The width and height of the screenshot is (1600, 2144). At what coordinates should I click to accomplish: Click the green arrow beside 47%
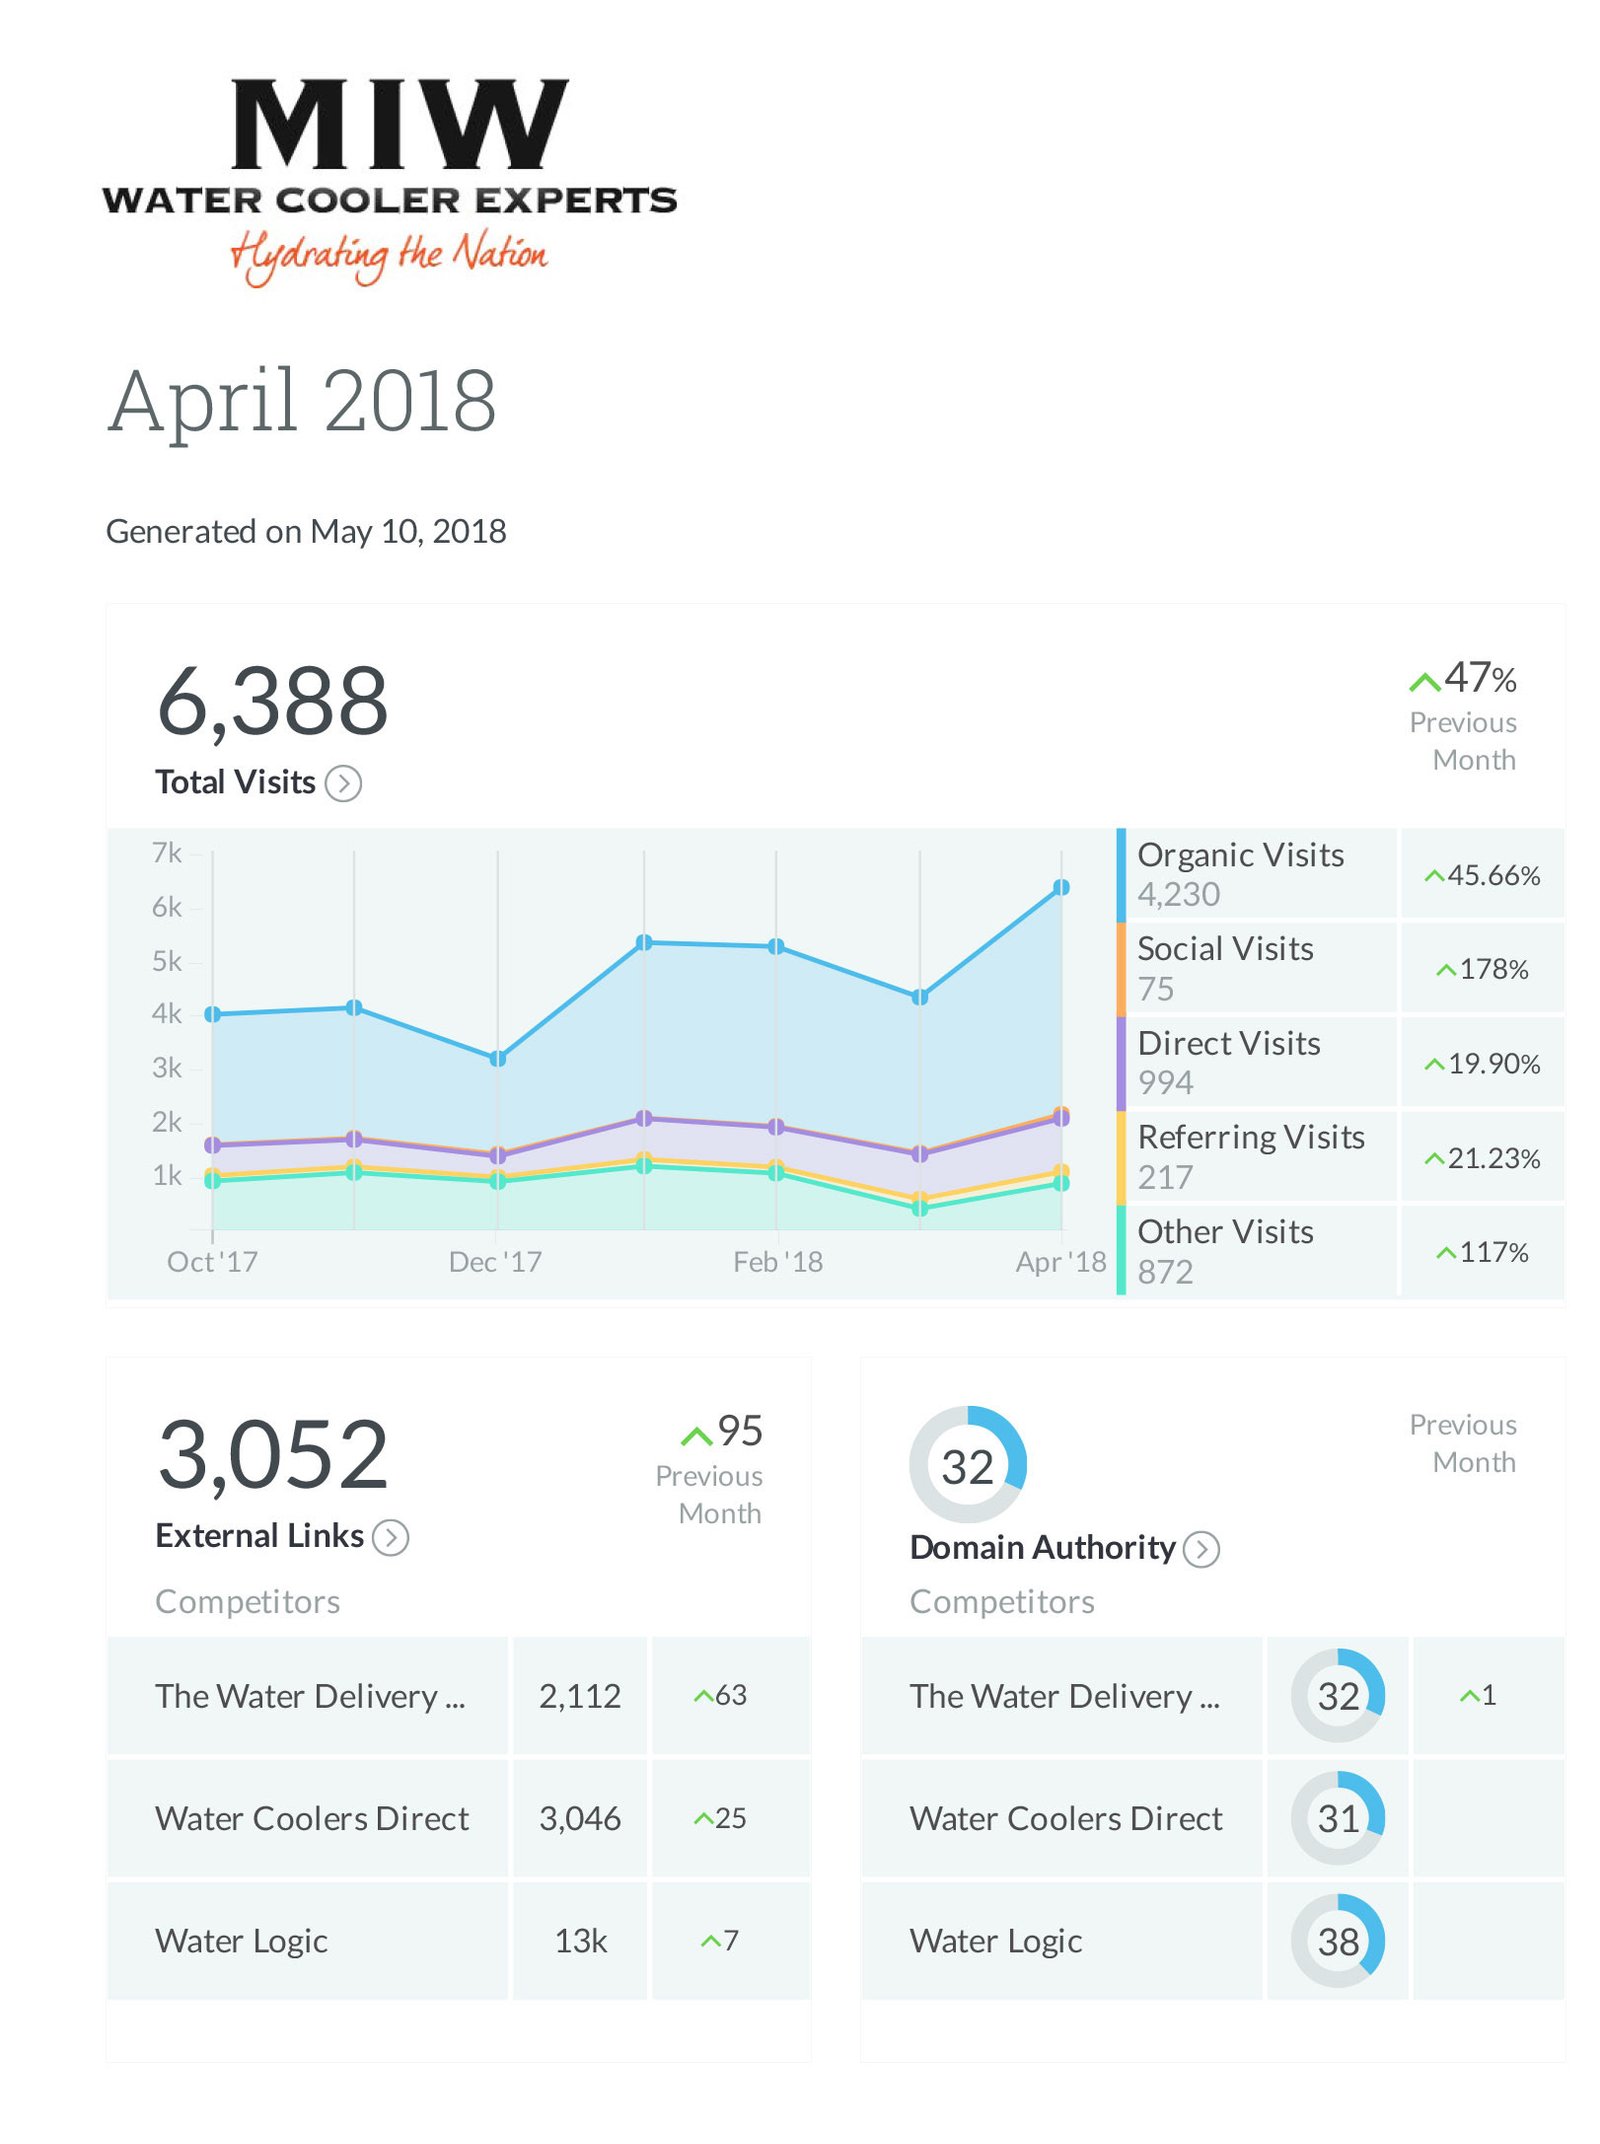pos(1424,682)
